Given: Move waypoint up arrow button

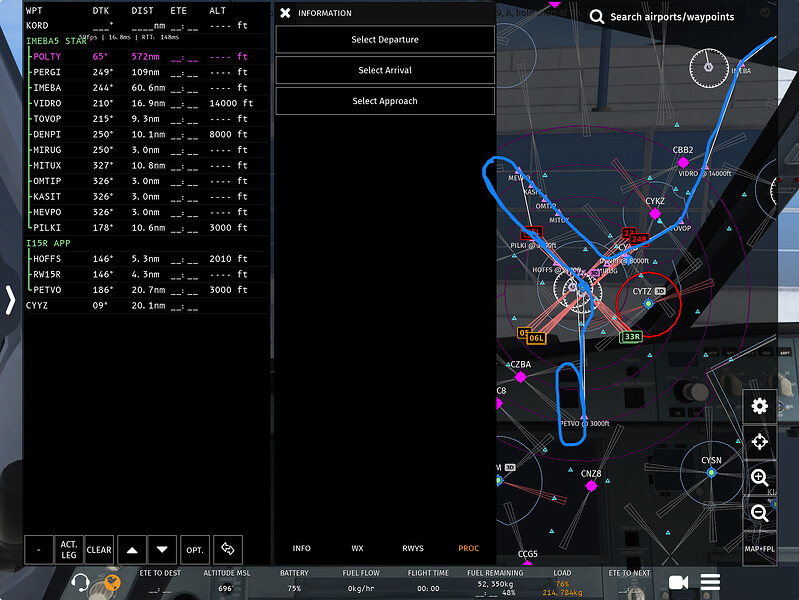Looking at the screenshot, I should point(132,550).
